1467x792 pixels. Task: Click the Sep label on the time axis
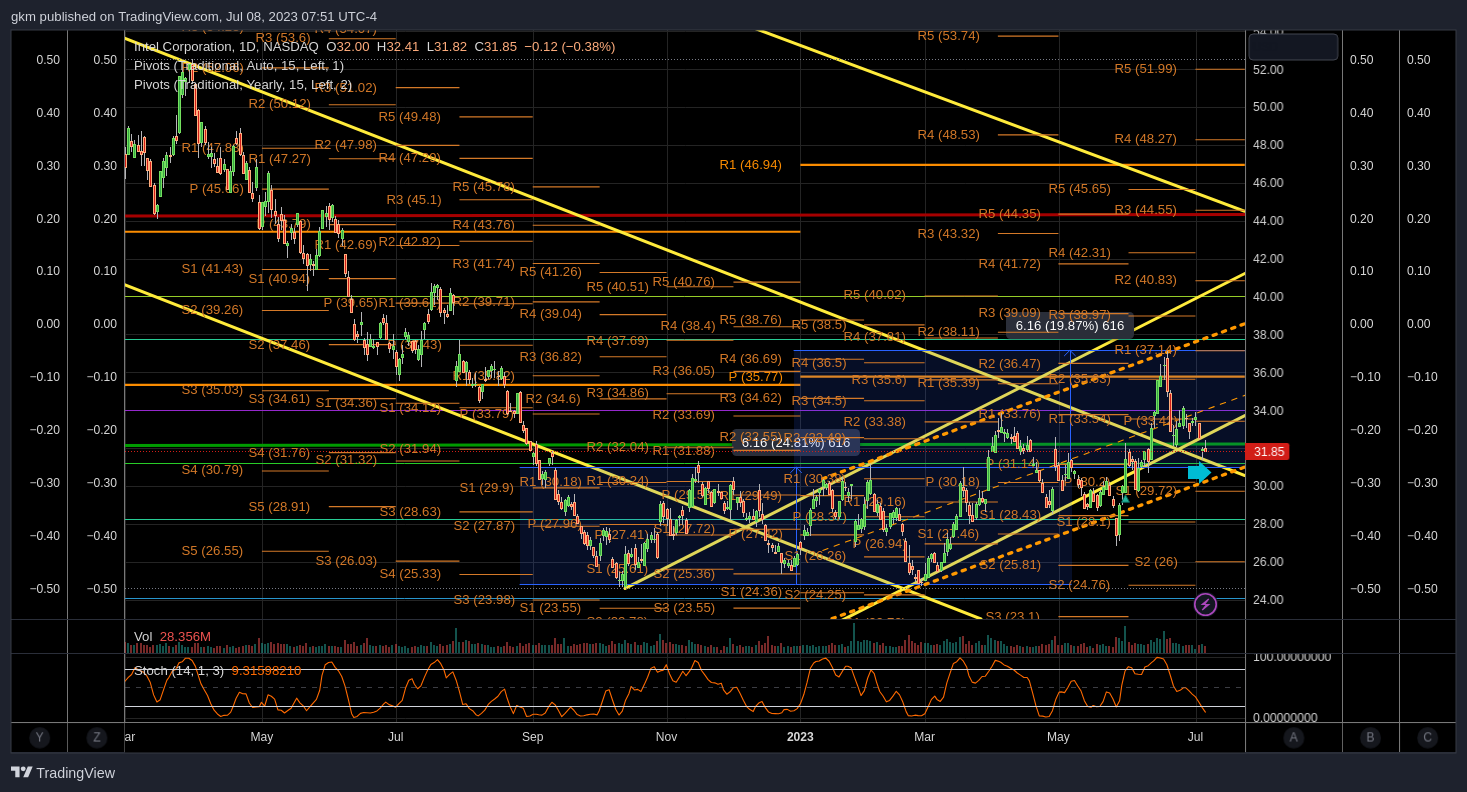click(533, 737)
